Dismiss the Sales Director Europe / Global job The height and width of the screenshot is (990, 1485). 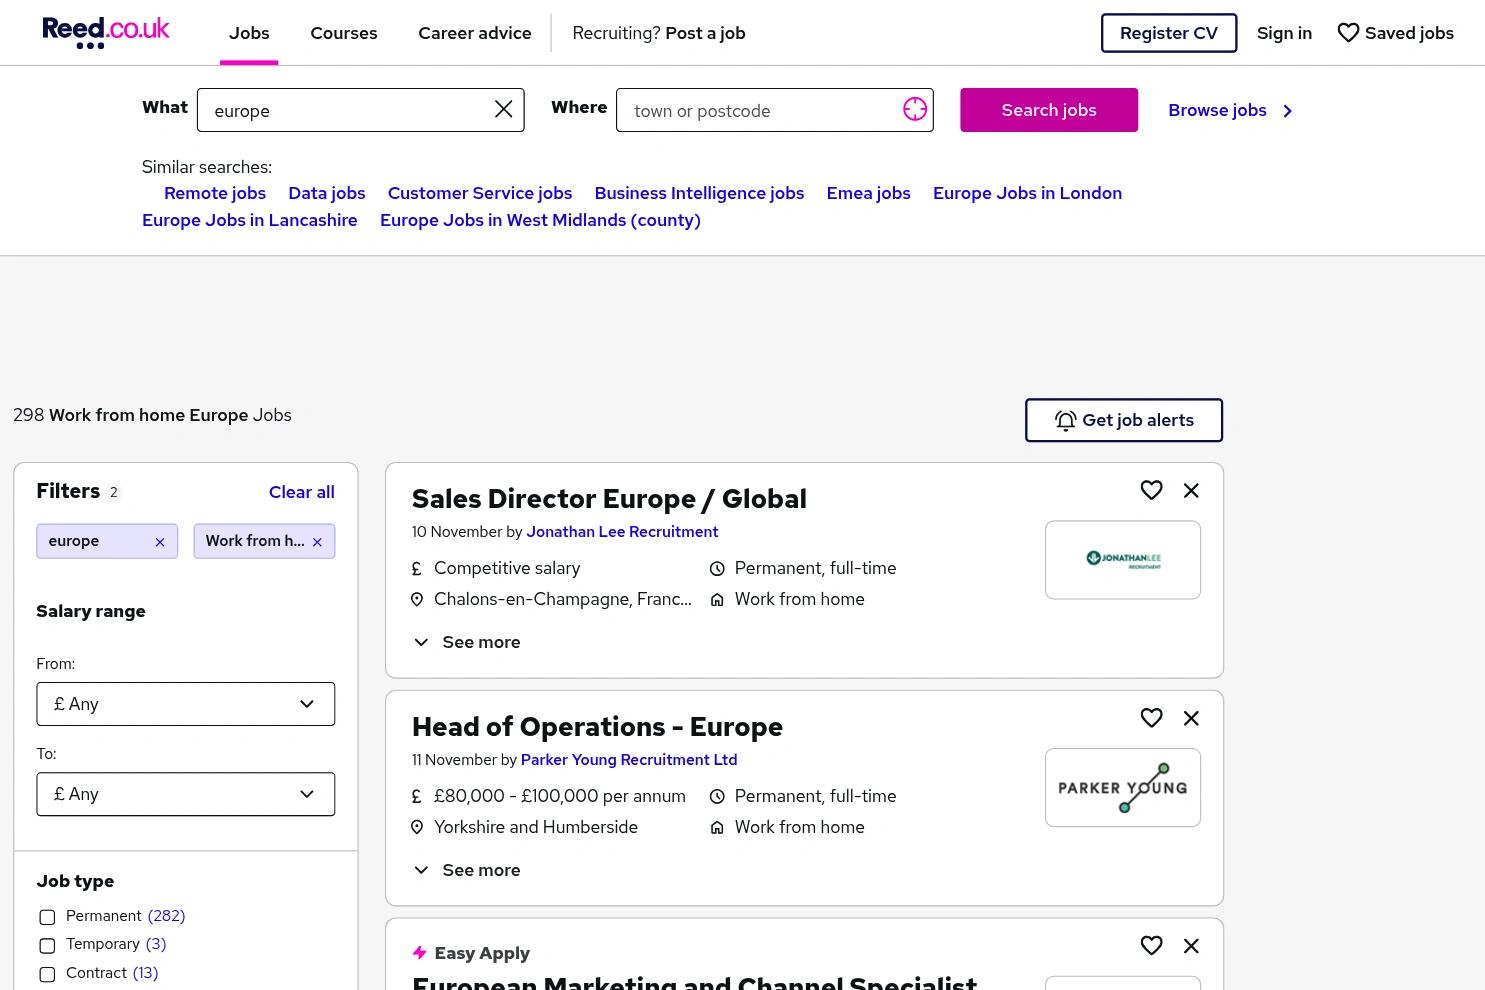(1191, 490)
